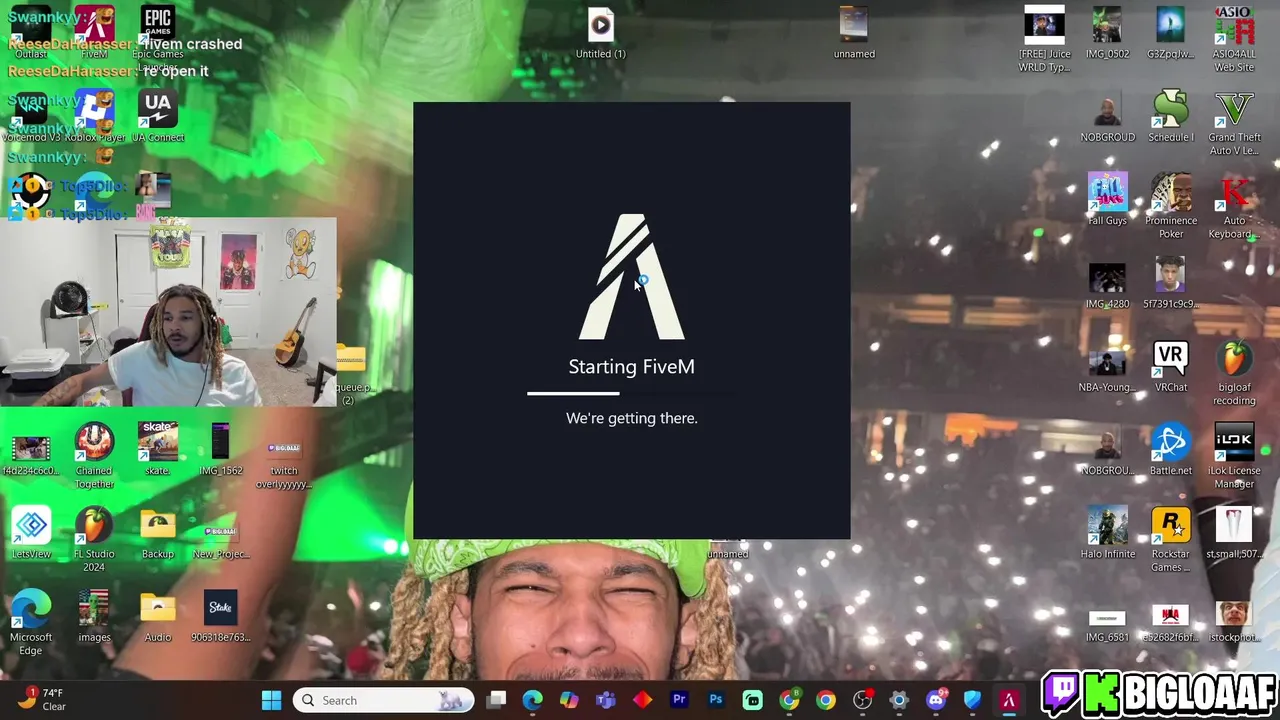This screenshot has width=1280, height=720.
Task: Open Windows Security shield in taskbar
Action: click(972, 700)
